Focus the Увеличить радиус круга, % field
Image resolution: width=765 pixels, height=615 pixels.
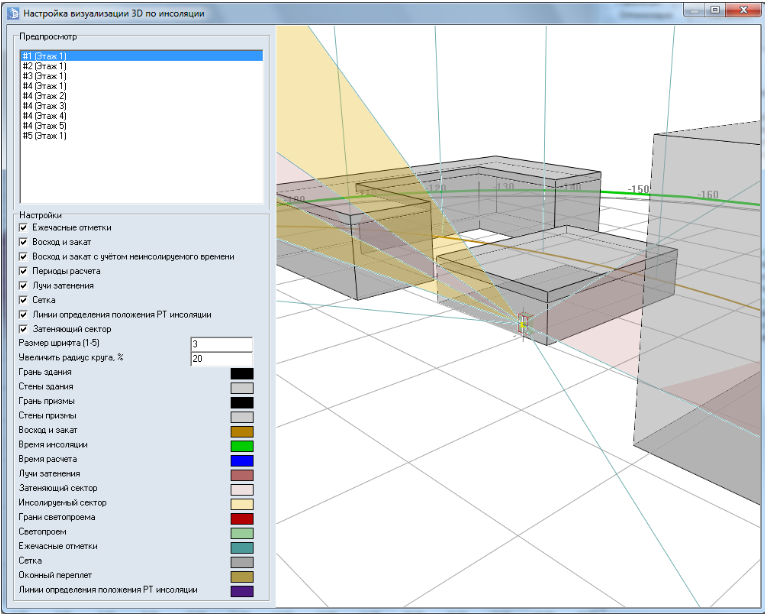point(221,358)
